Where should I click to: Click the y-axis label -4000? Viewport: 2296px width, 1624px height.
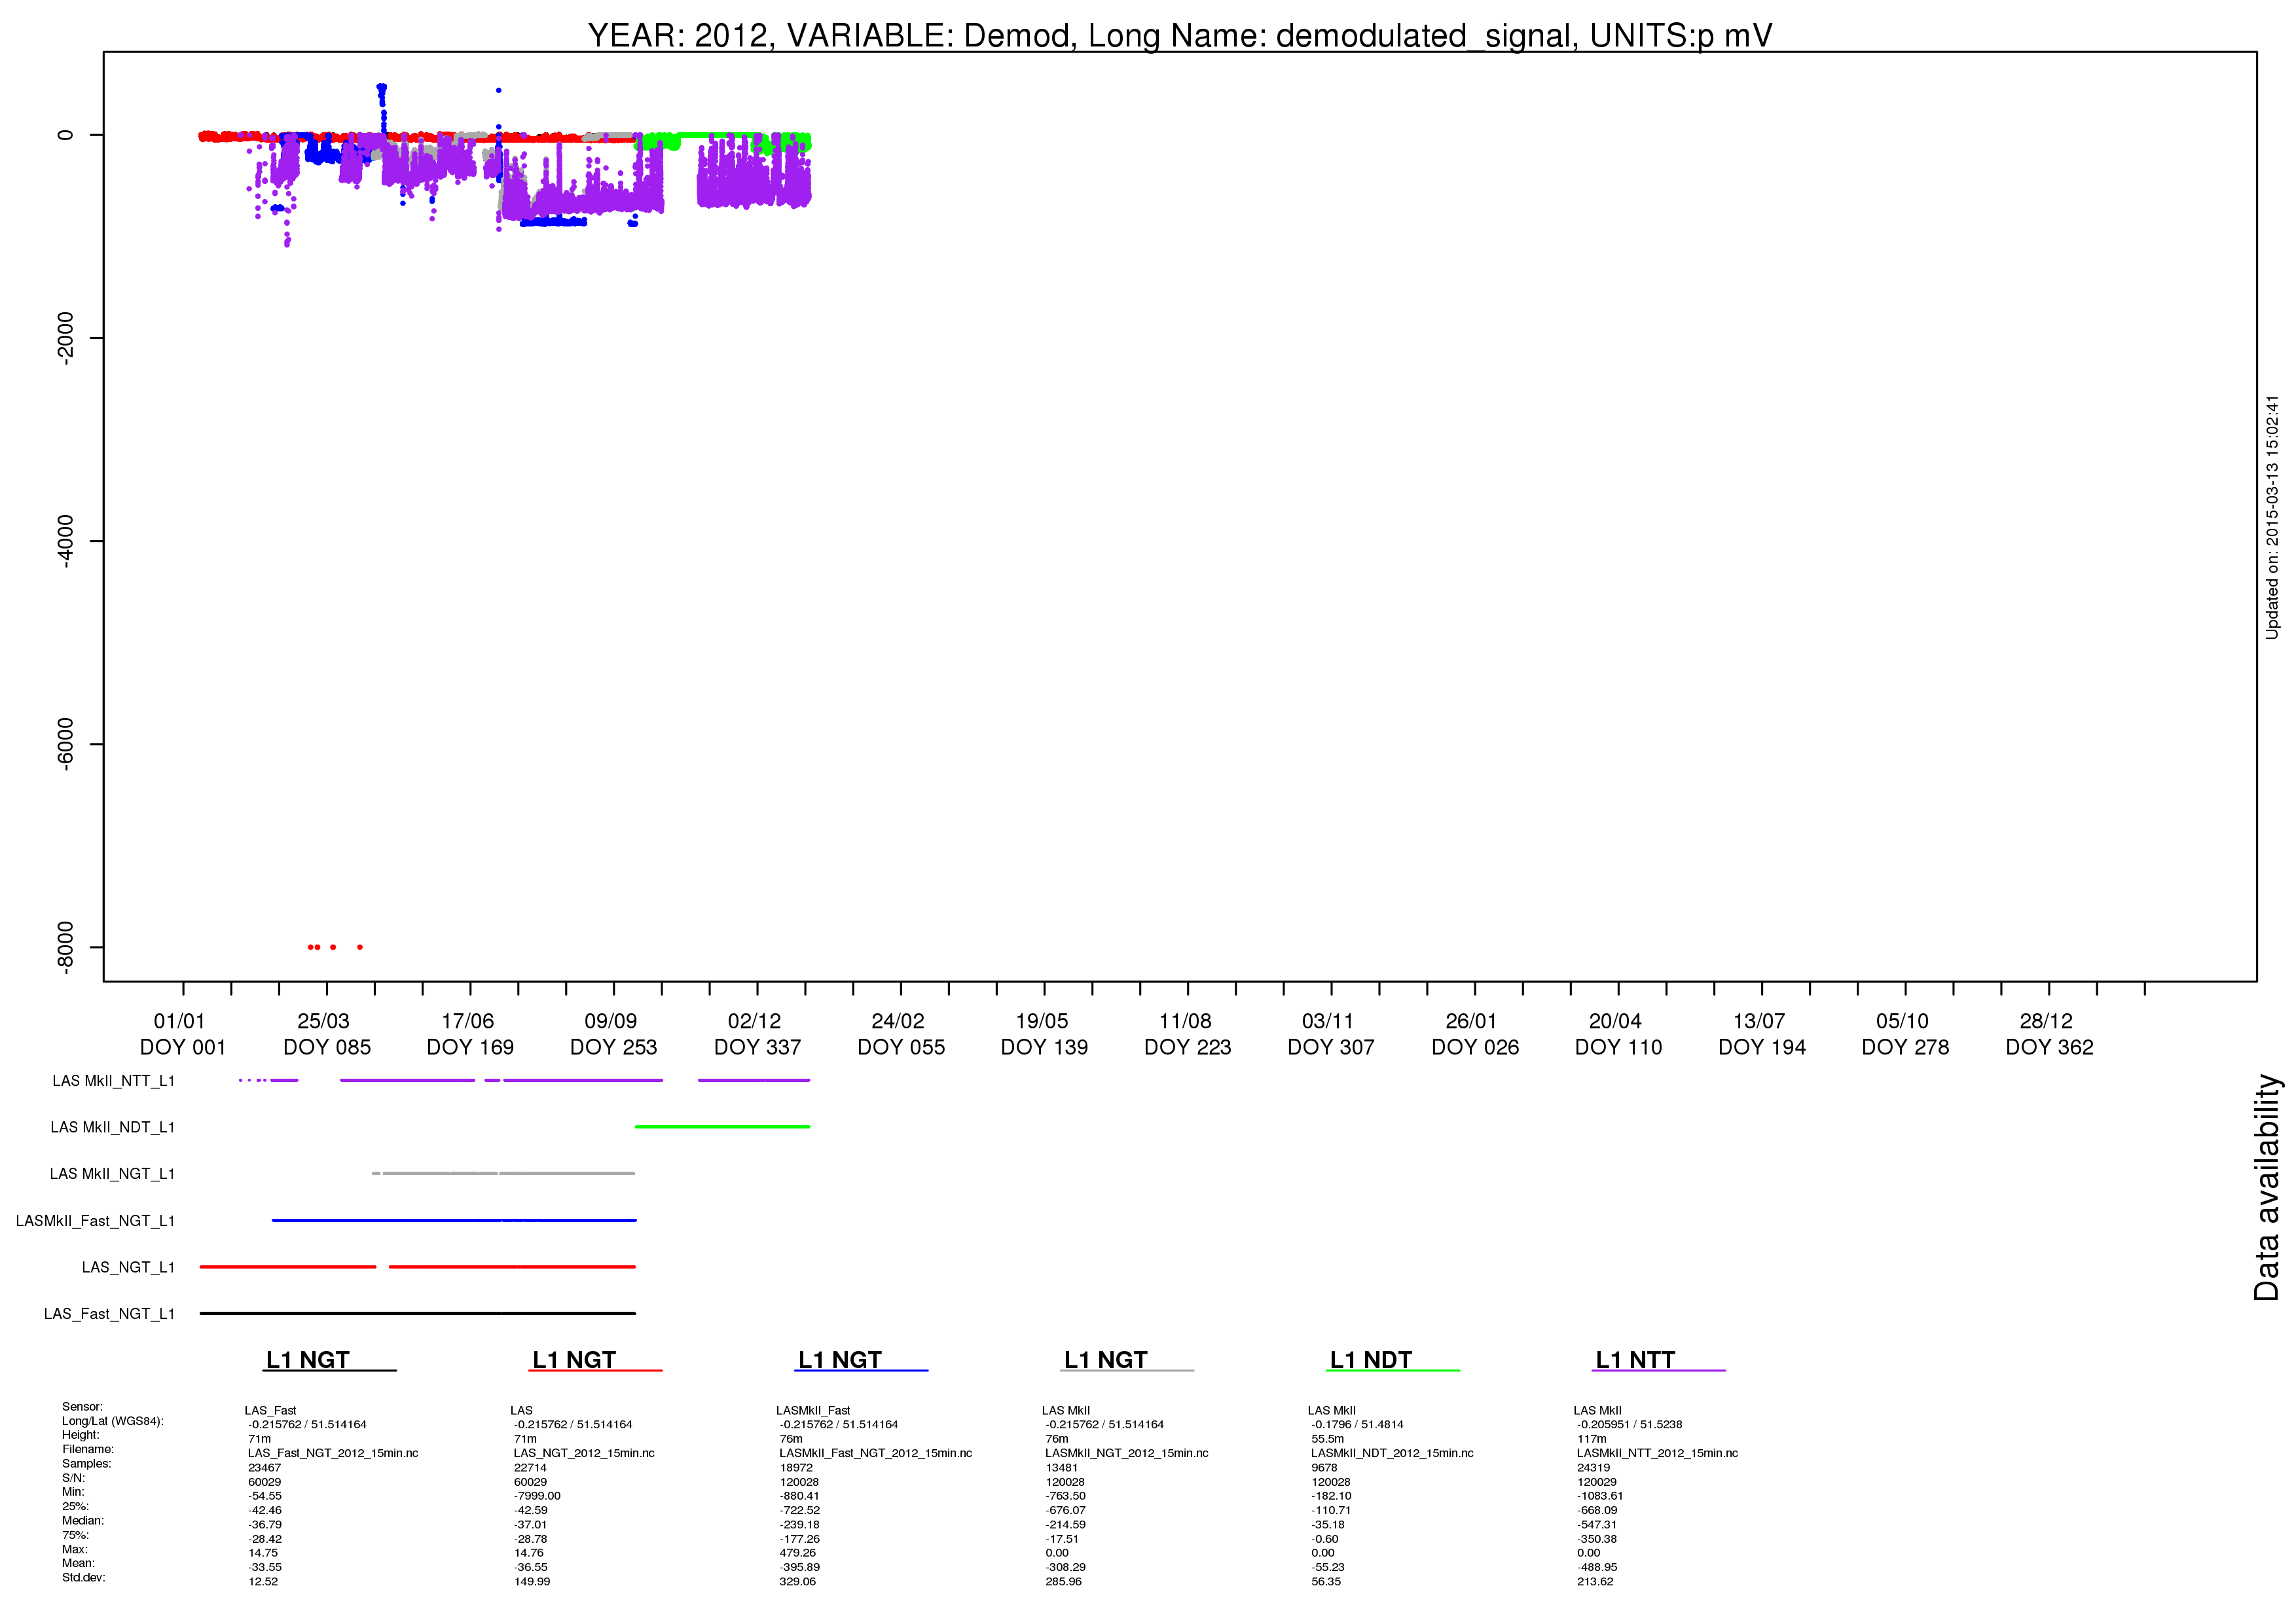65,541
